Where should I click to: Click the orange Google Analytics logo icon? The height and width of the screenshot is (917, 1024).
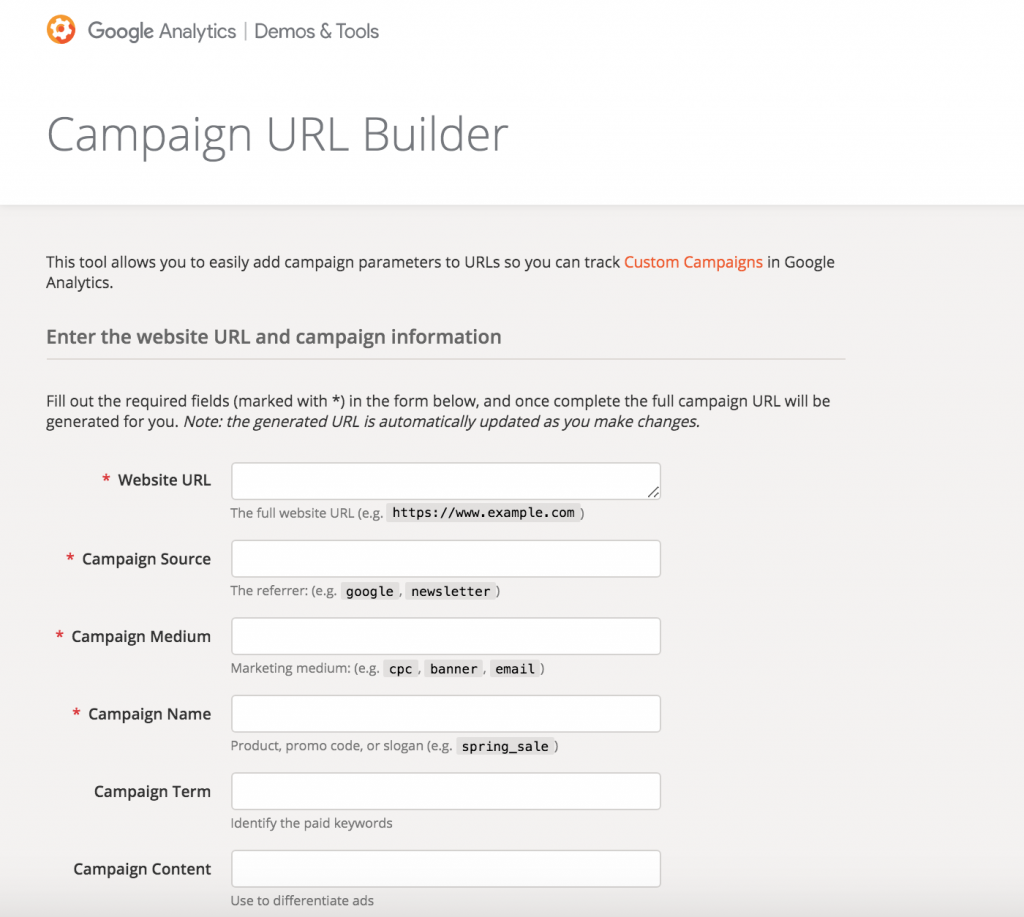click(61, 30)
